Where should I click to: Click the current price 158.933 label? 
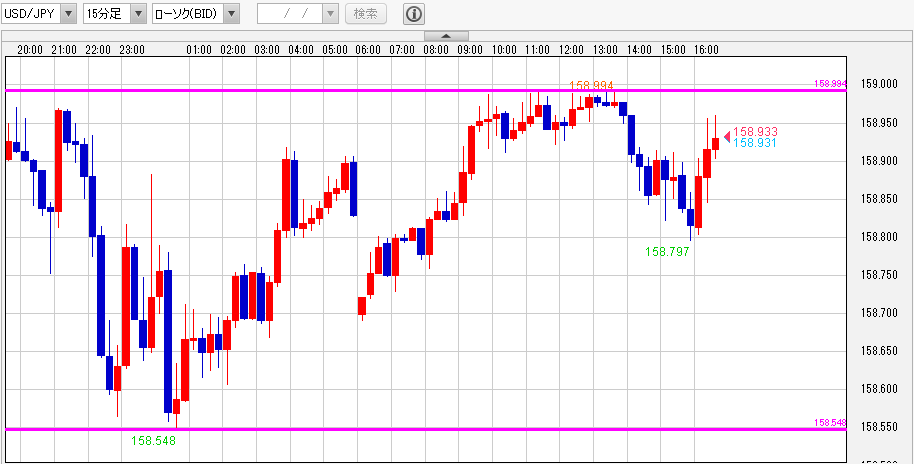755,132
